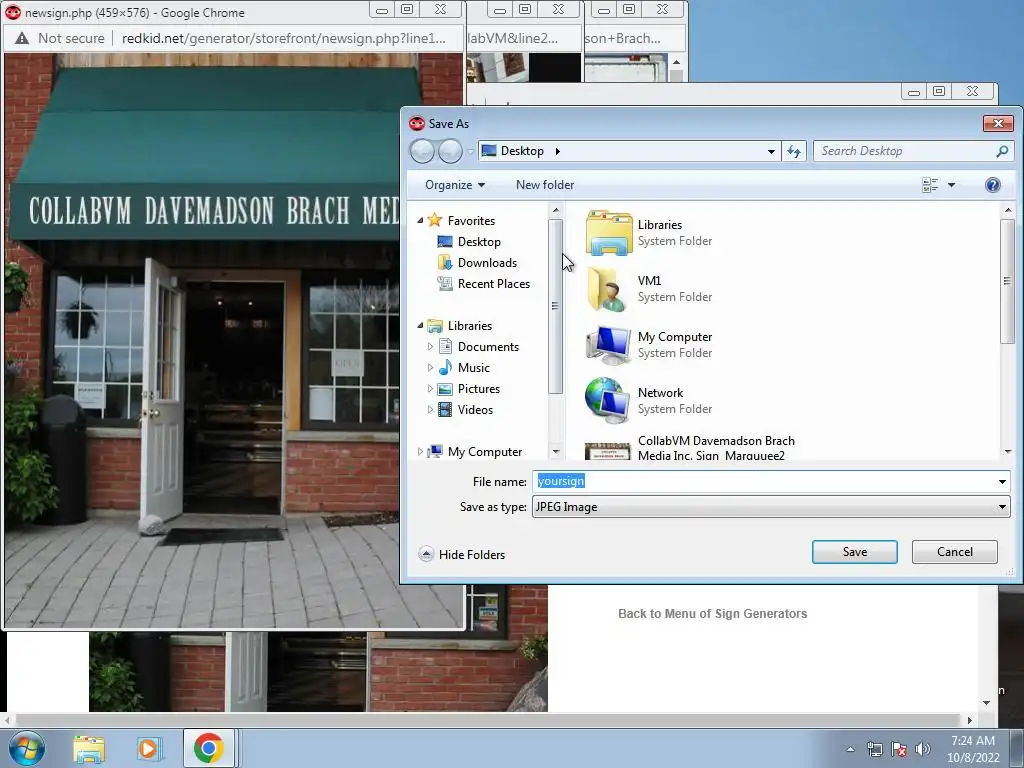This screenshot has width=1024, height=768.
Task: Open Windows Explorer from the taskbar
Action: pos(88,748)
